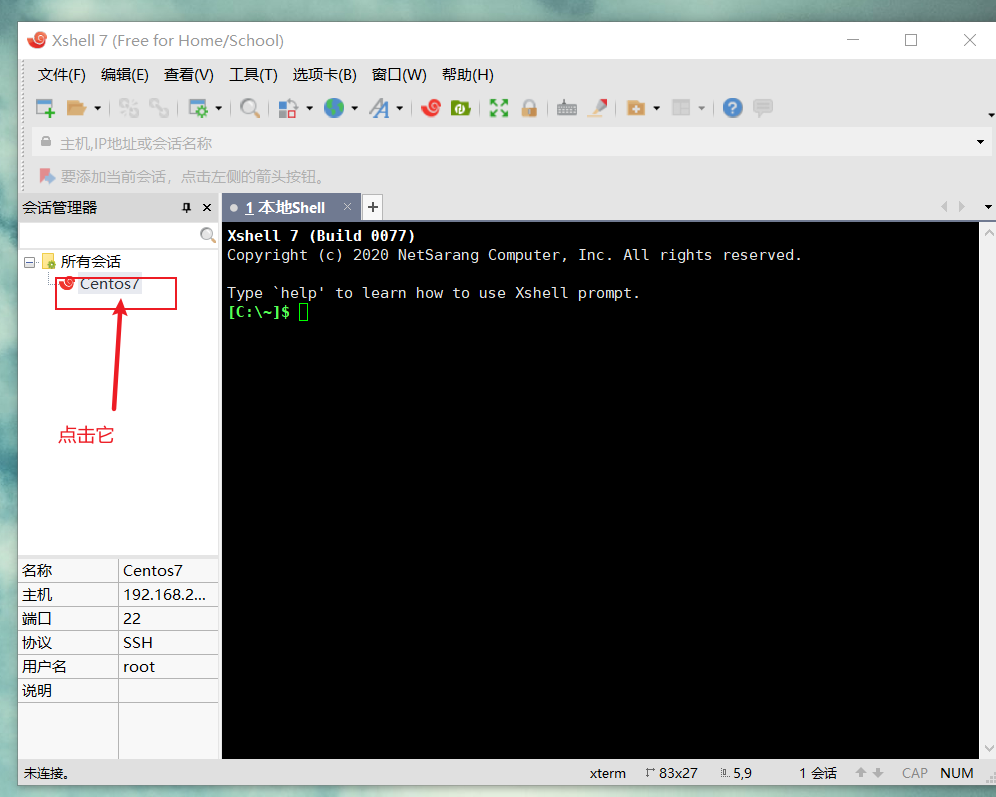Click the 192.168.2... host value

point(165,595)
